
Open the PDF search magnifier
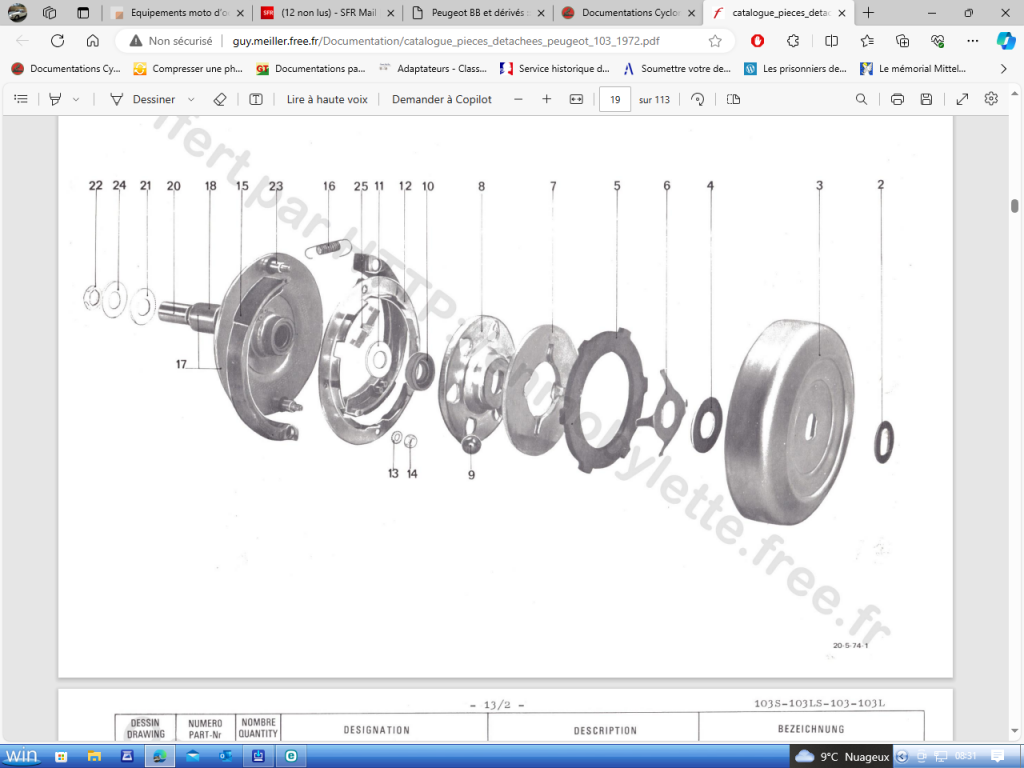tap(861, 99)
